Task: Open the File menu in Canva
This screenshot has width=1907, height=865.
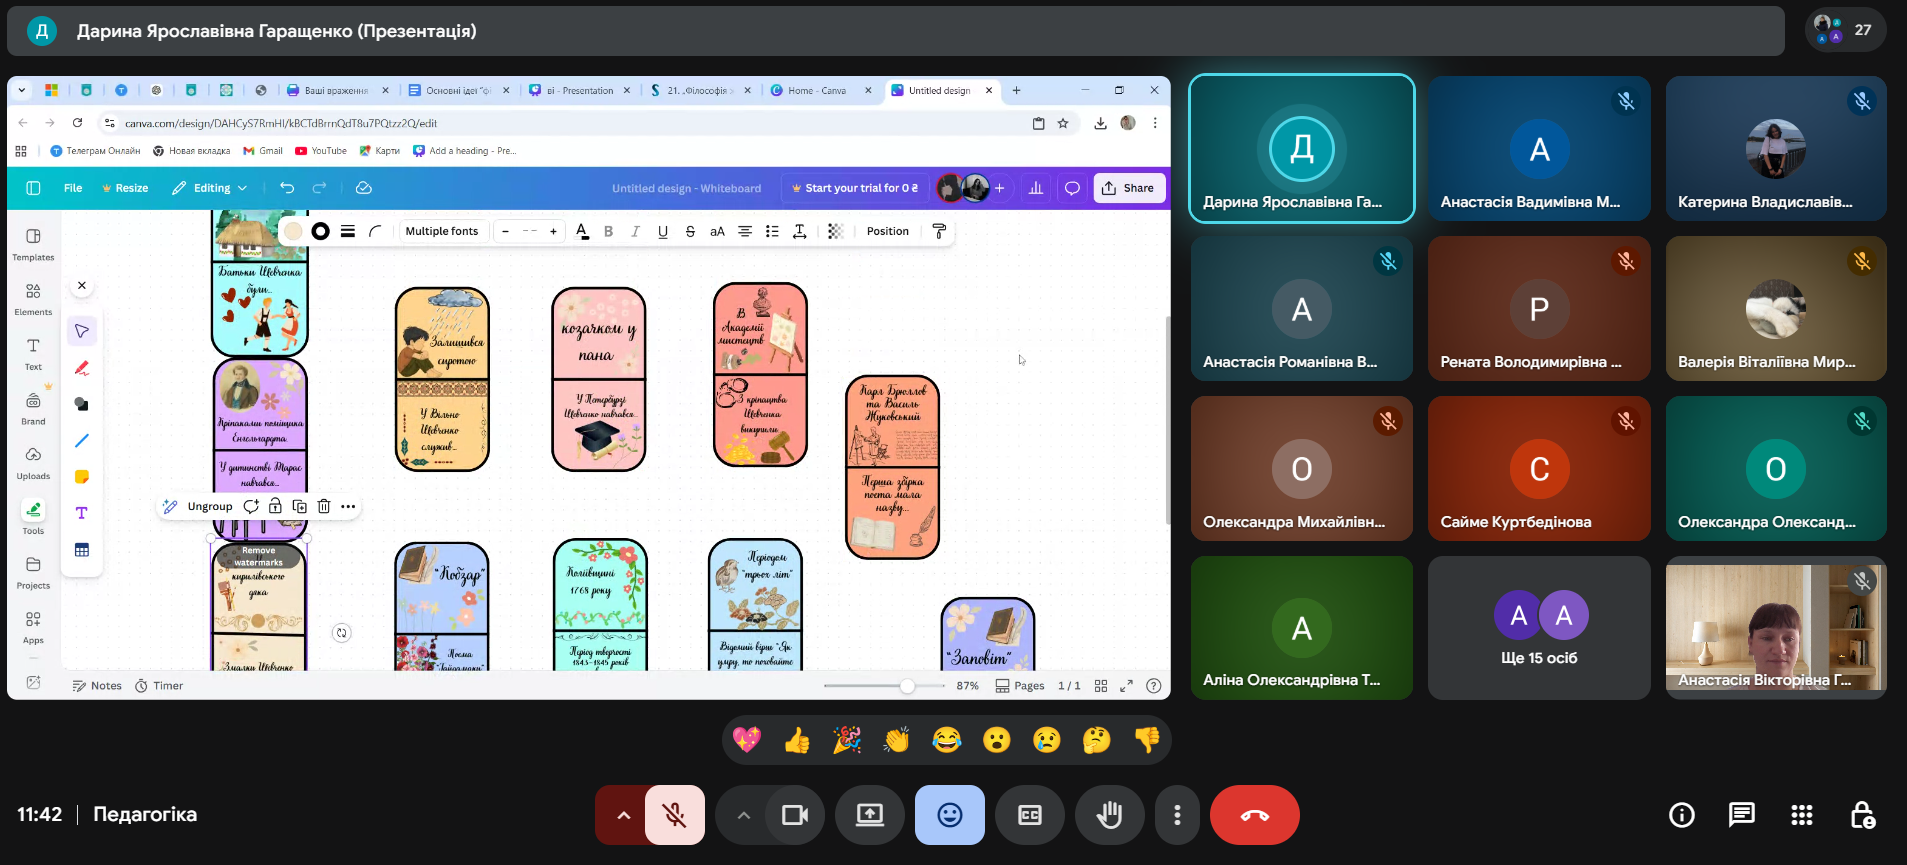Action: pos(73,188)
